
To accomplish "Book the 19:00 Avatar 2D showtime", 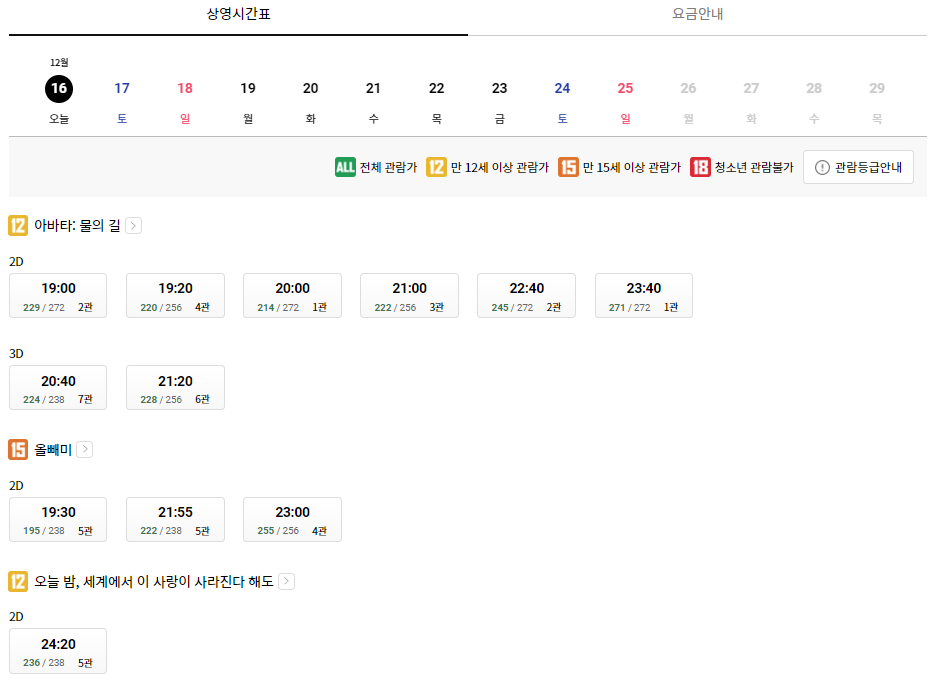I will tap(57, 295).
